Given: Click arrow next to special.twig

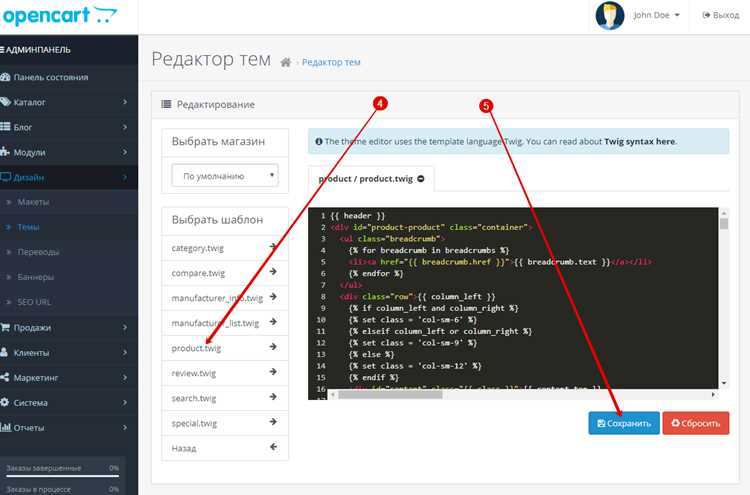Looking at the screenshot, I should [x=273, y=421].
